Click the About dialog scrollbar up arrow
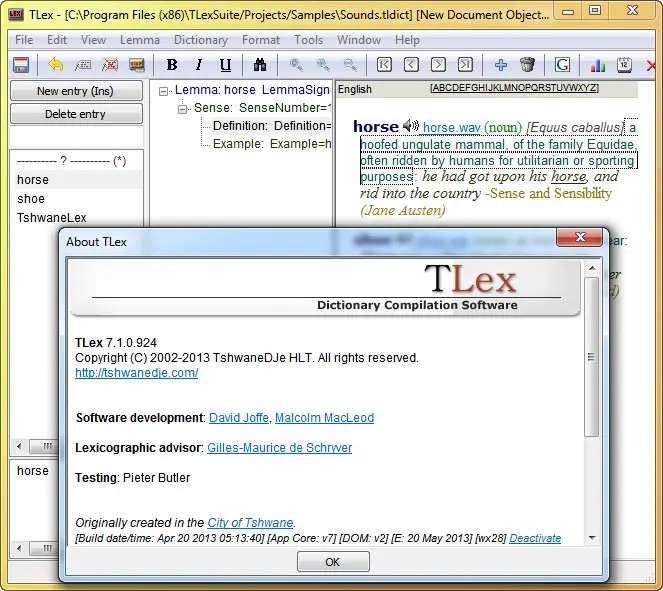 592,268
